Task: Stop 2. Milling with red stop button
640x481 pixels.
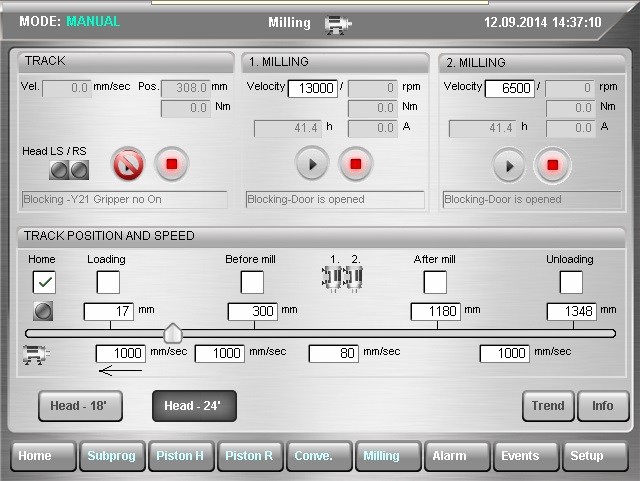Action: (553, 165)
